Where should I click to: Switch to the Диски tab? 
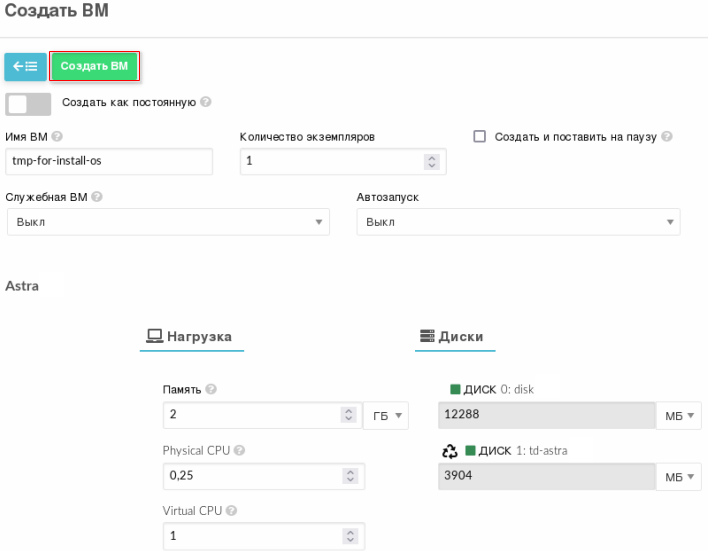456,337
